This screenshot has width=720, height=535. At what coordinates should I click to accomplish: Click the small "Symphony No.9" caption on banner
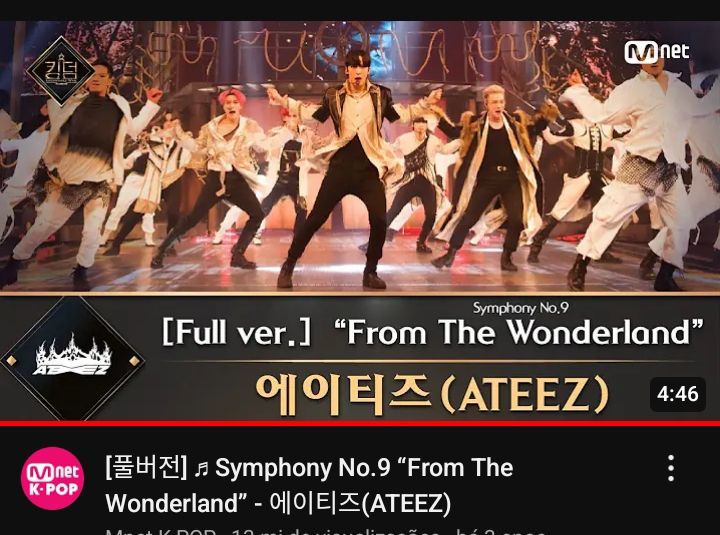(x=521, y=308)
